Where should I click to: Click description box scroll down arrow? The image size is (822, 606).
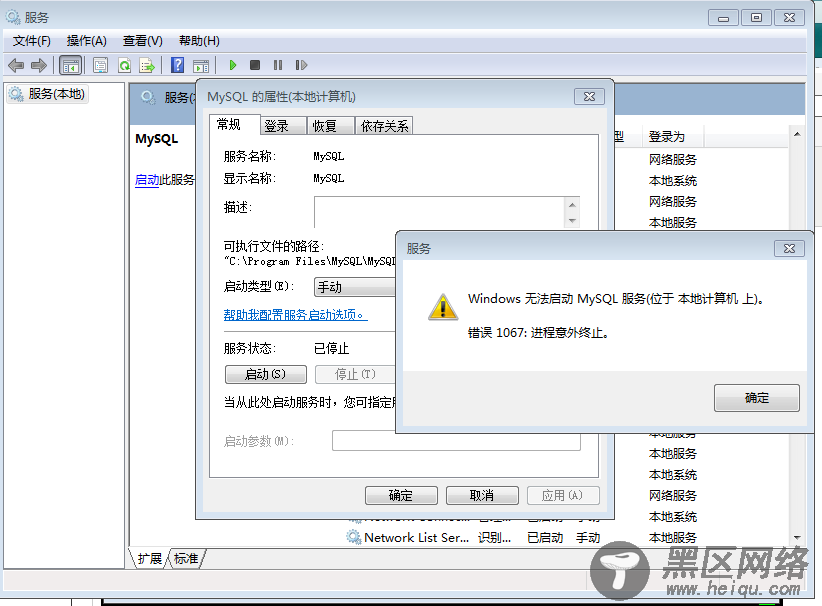pyautogui.click(x=572, y=221)
